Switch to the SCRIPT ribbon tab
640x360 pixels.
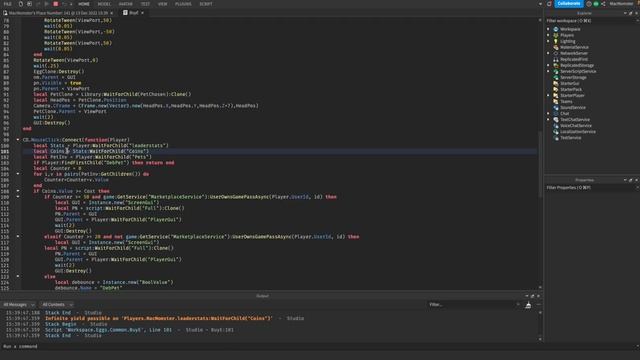206,4
